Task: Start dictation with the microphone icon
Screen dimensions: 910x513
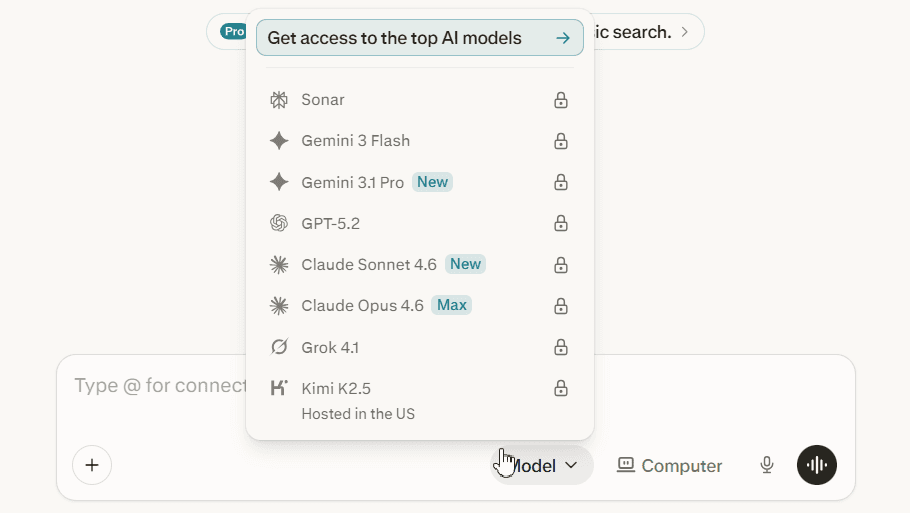Action: click(x=767, y=465)
